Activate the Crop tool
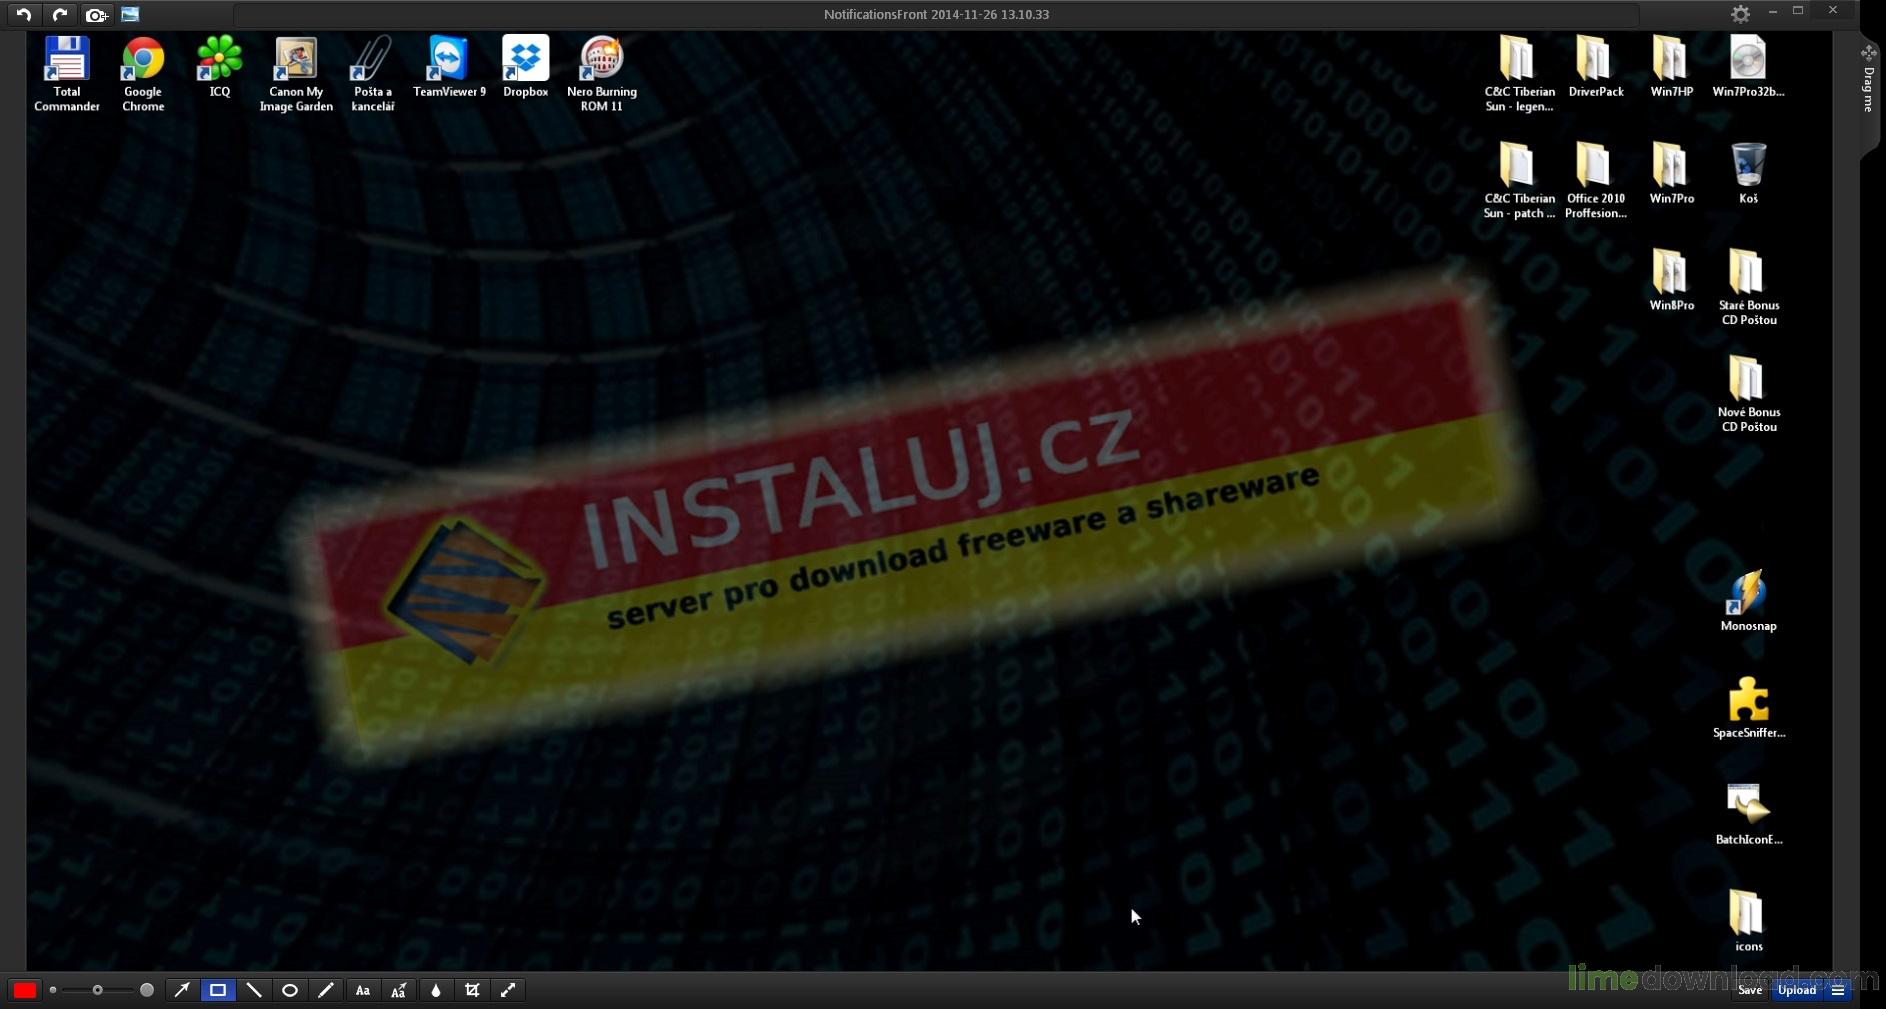This screenshot has width=1886, height=1009. (x=472, y=990)
